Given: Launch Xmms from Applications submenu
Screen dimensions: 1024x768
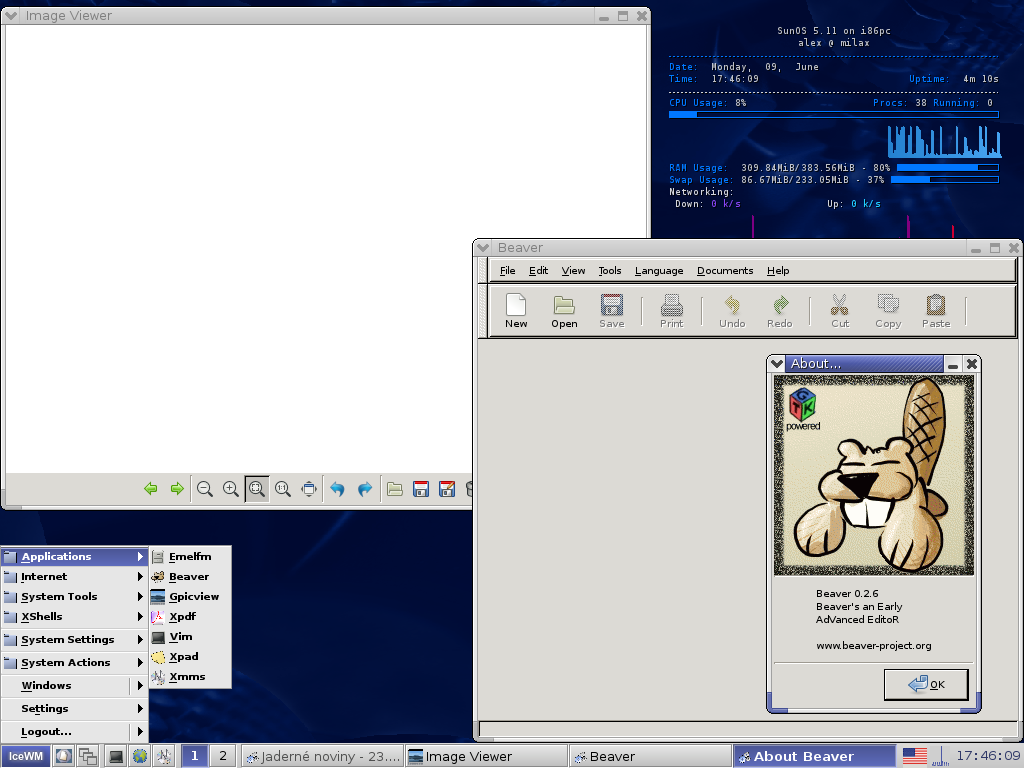Looking at the screenshot, I should click(x=190, y=677).
